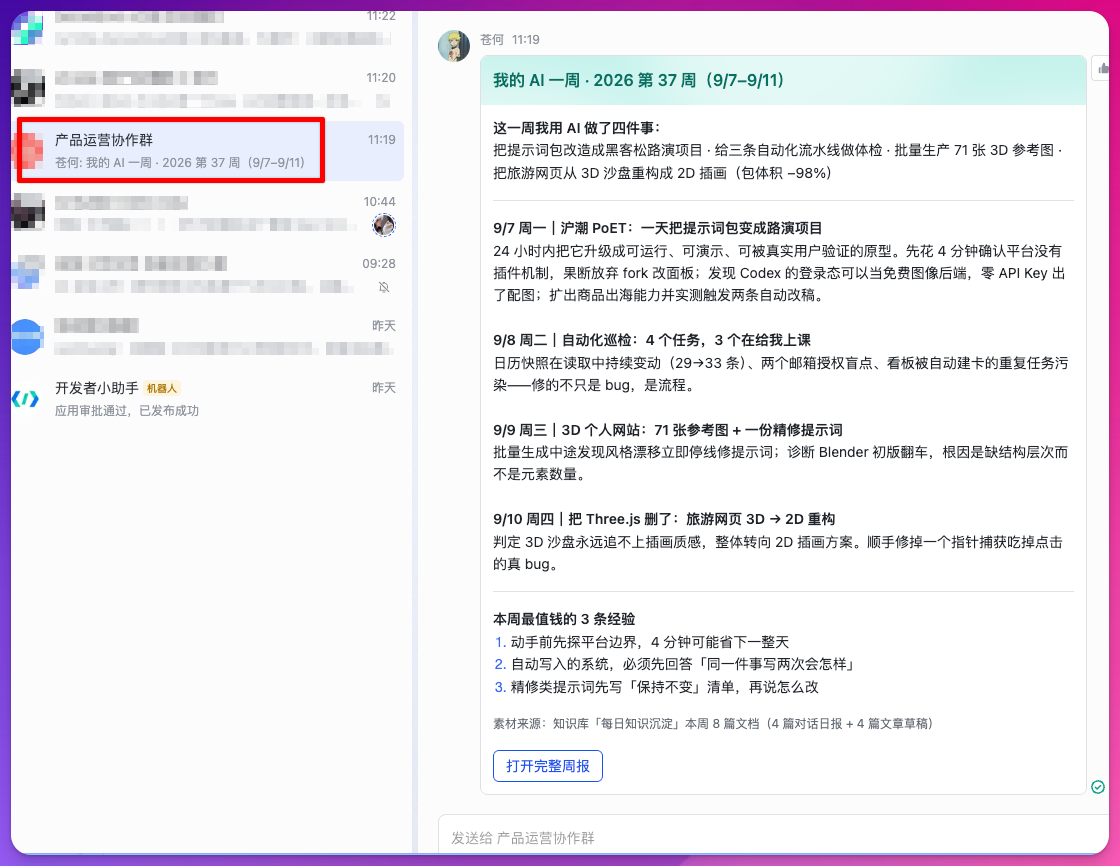Click card title 我的 AI 一周 · 2026 第 37 周
Image resolution: width=1120 pixels, height=866 pixels.
[x=638, y=80]
